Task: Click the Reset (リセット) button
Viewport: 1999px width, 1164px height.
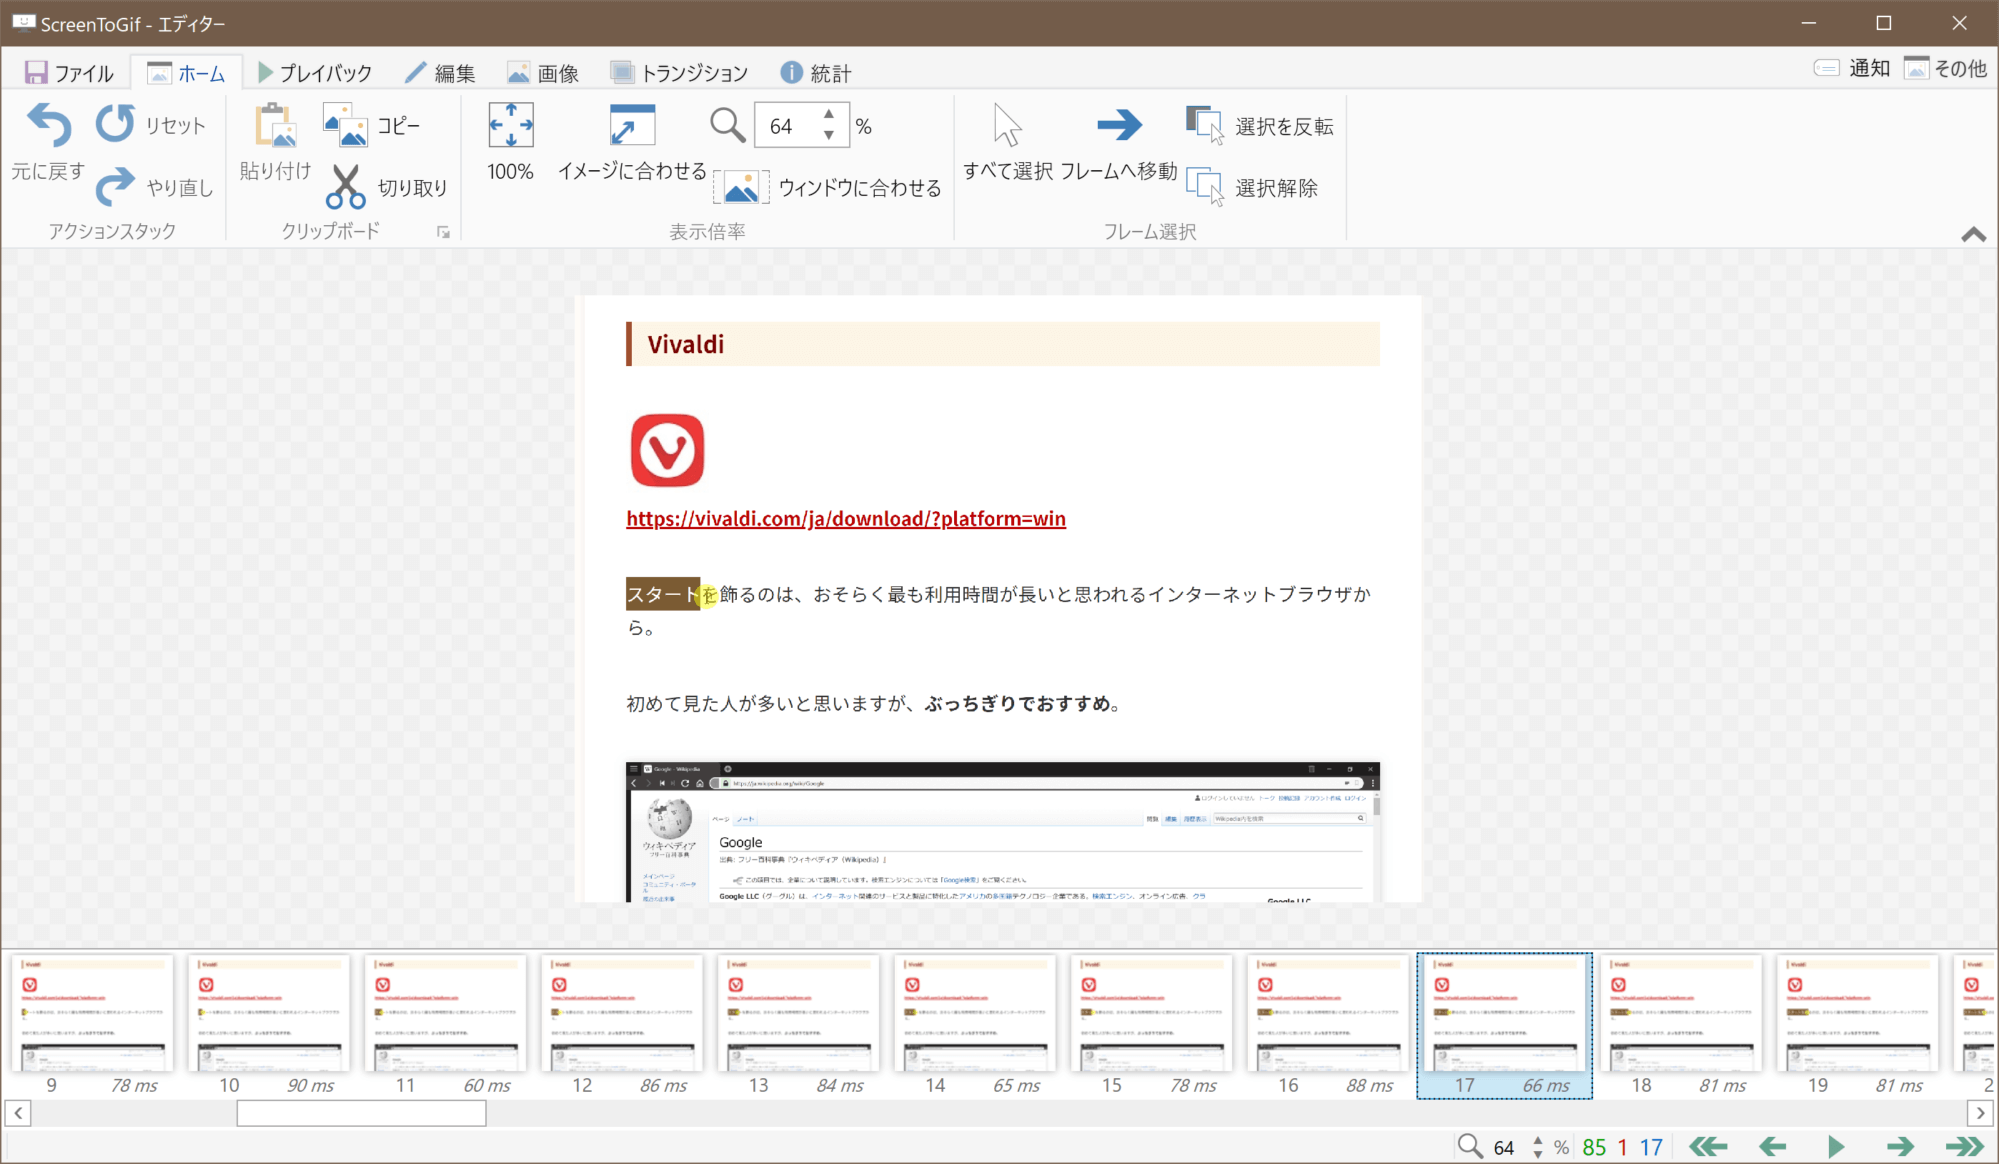Action: pyautogui.click(x=151, y=125)
